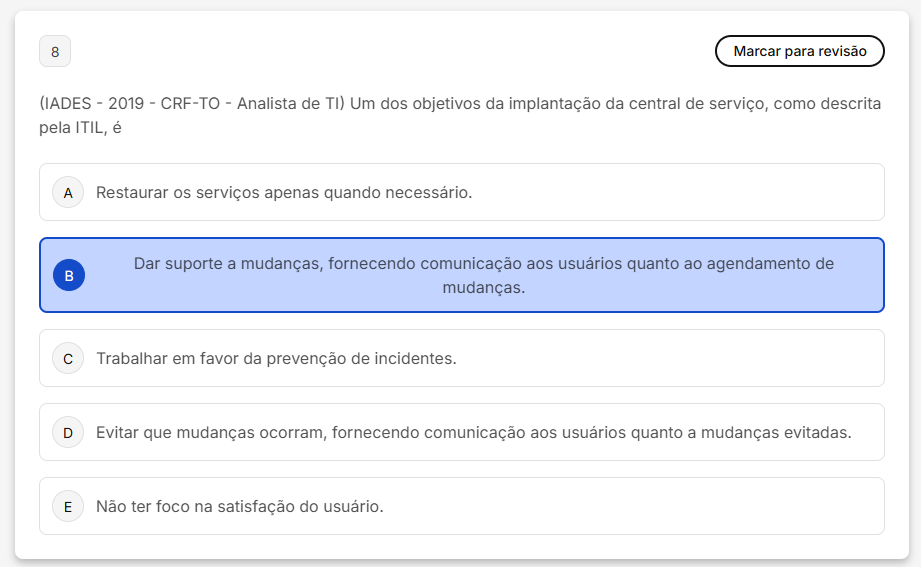The height and width of the screenshot is (567, 921).
Task: Click answer text starting "Dar suporte a mudanças"
Action: pyautogui.click(x=483, y=264)
